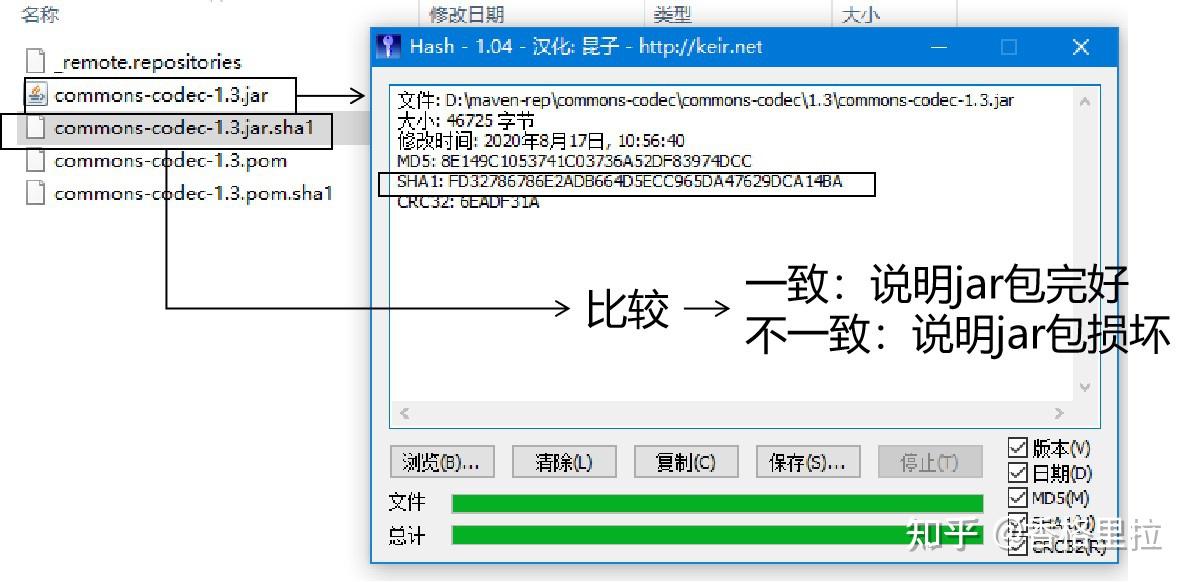The height and width of the screenshot is (582, 1192).
Task: Toggle the 日期(D) checkbox
Action: [1017, 473]
